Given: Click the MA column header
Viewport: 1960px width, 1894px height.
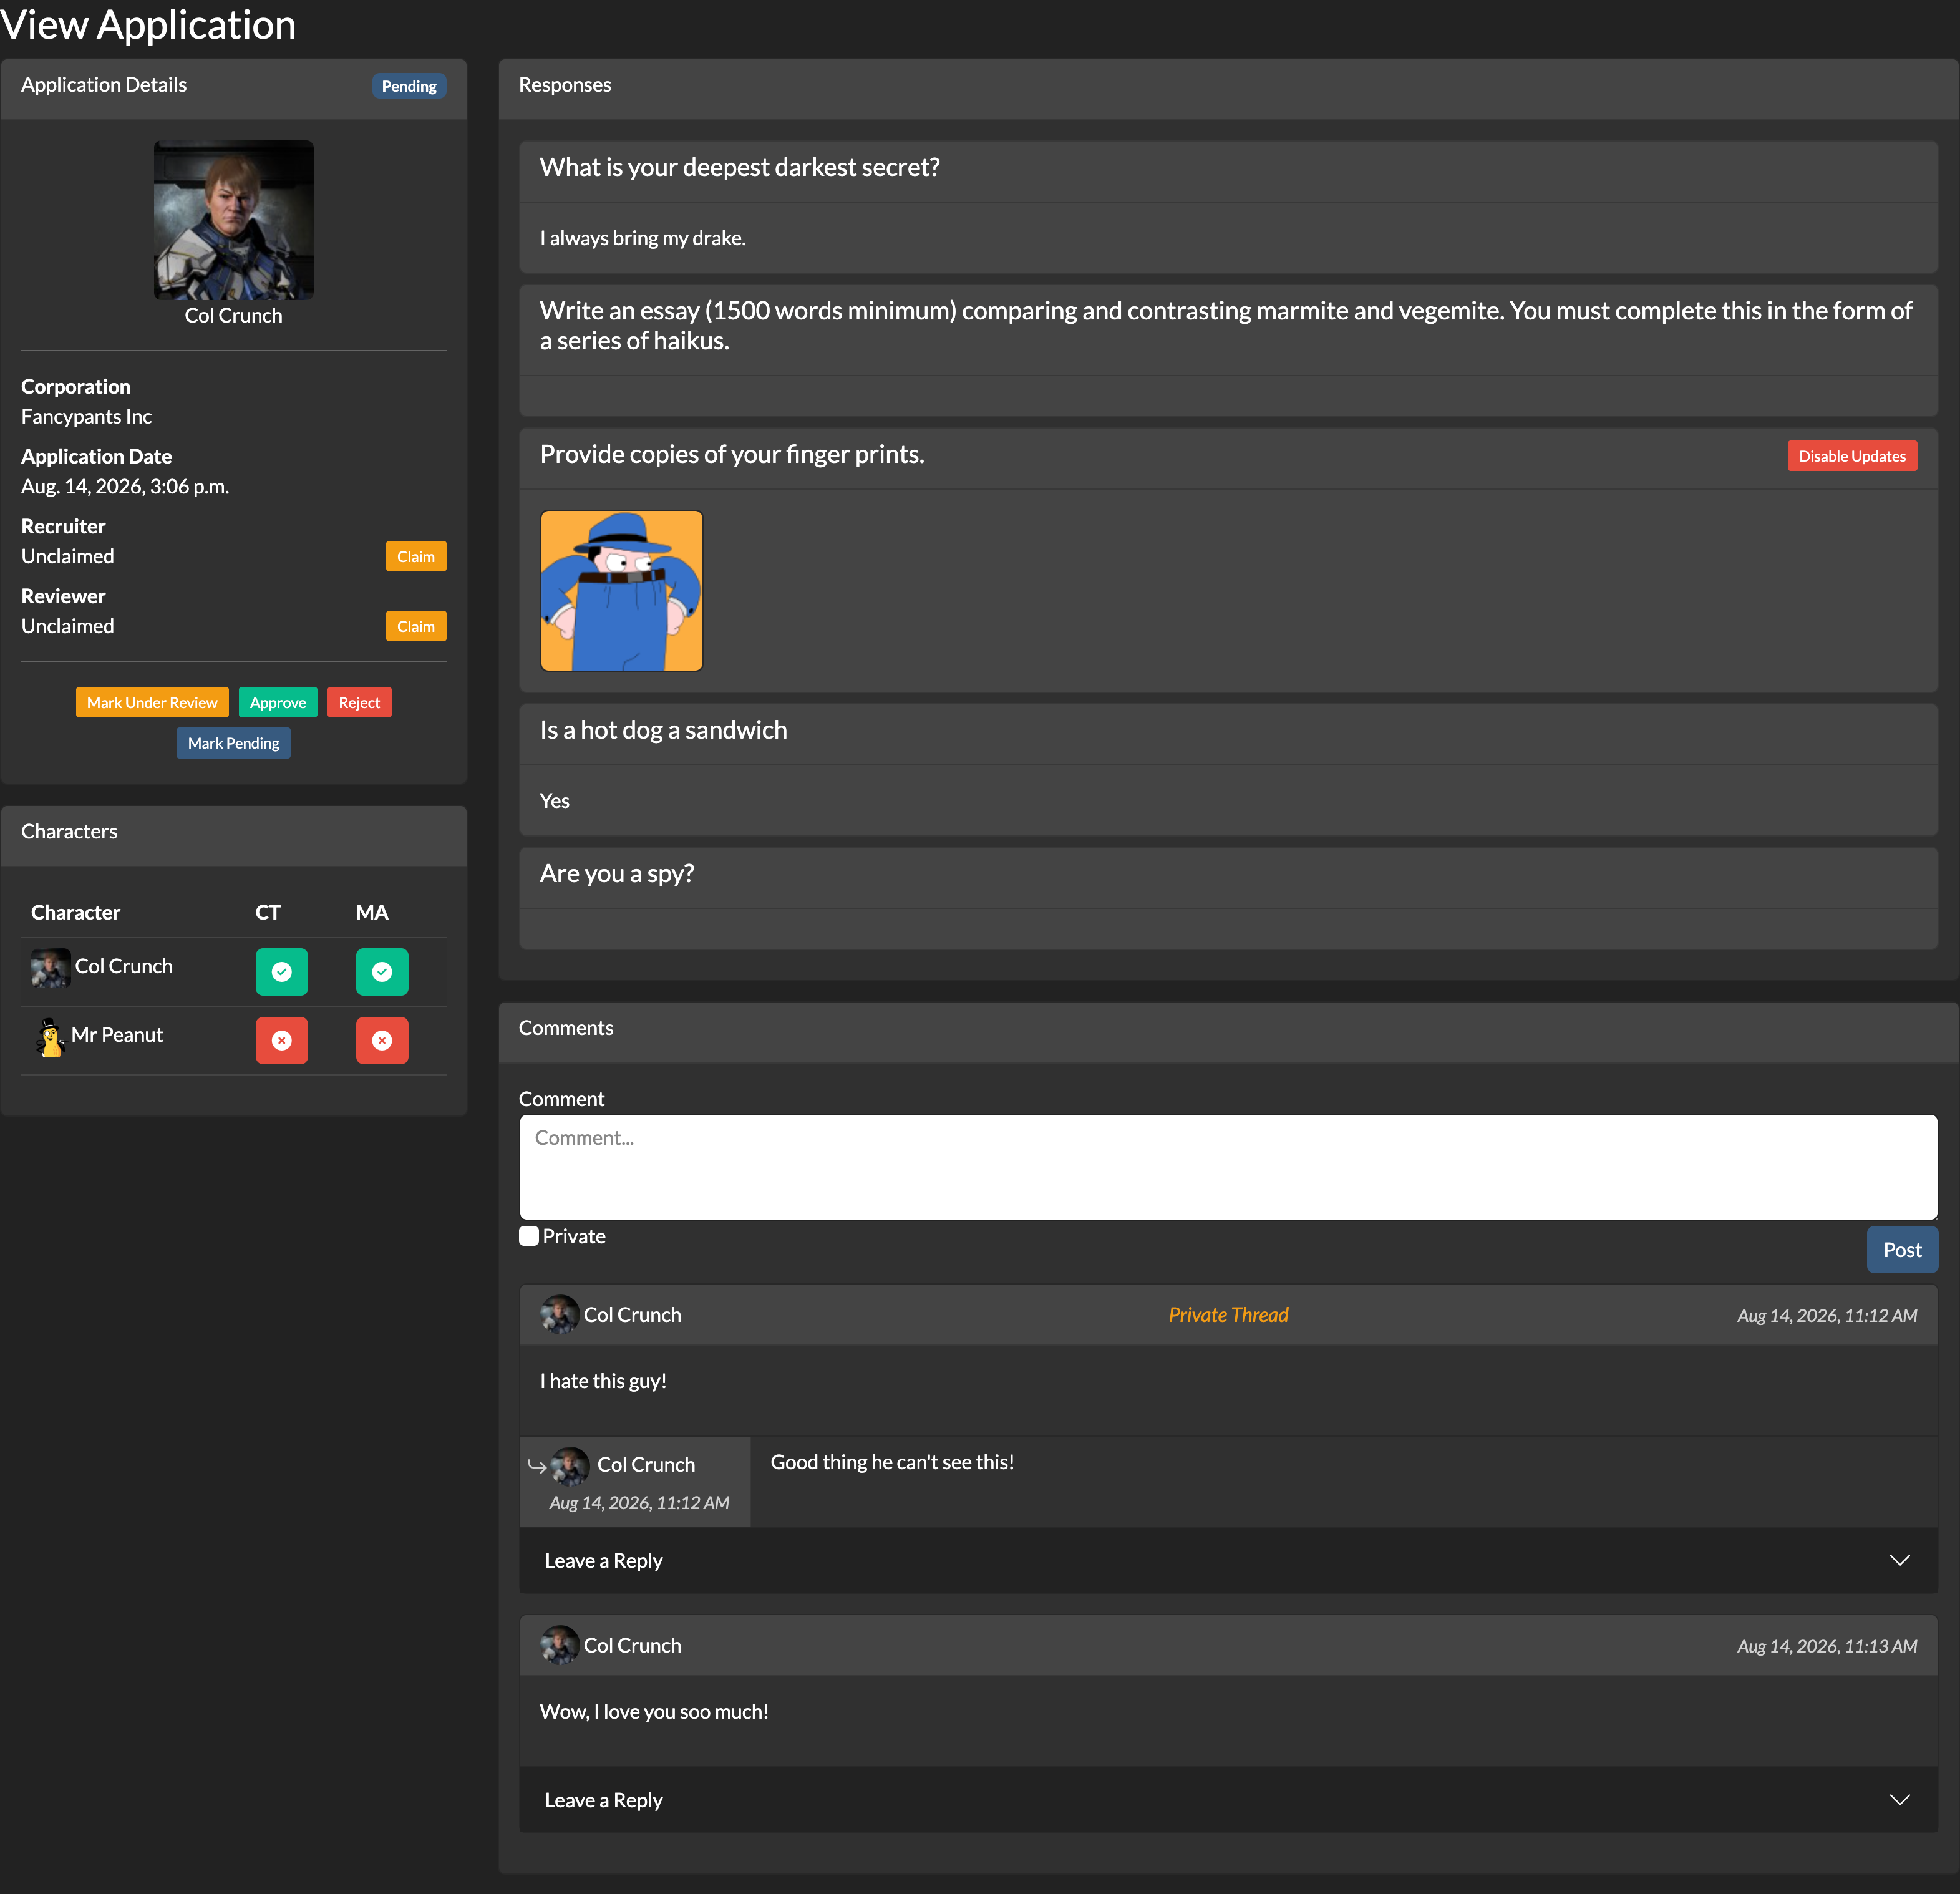Looking at the screenshot, I should [372, 912].
